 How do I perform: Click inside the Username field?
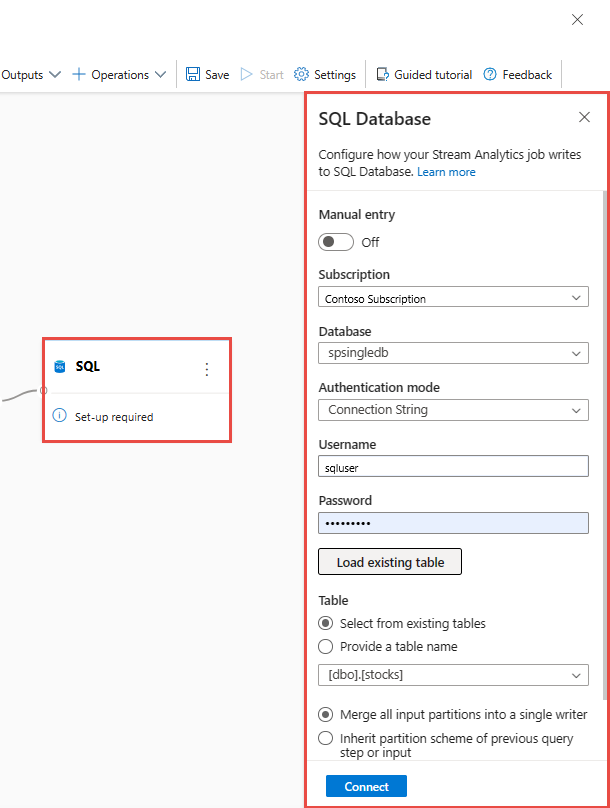[453, 466]
